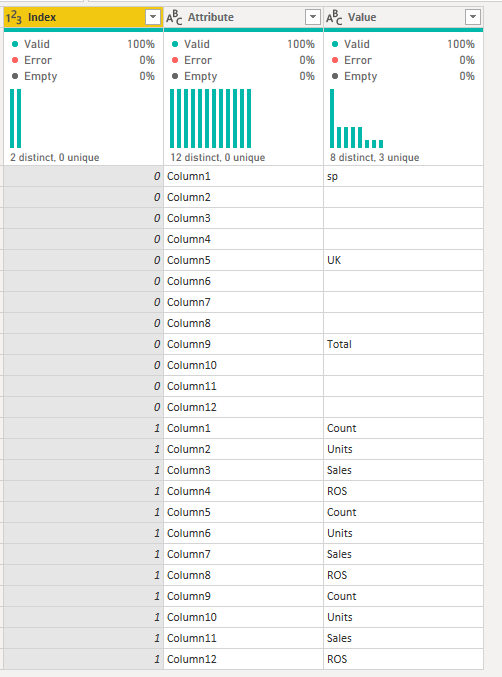502x677 pixels.
Task: Select Count value in the Column9 row
Action: point(404,596)
